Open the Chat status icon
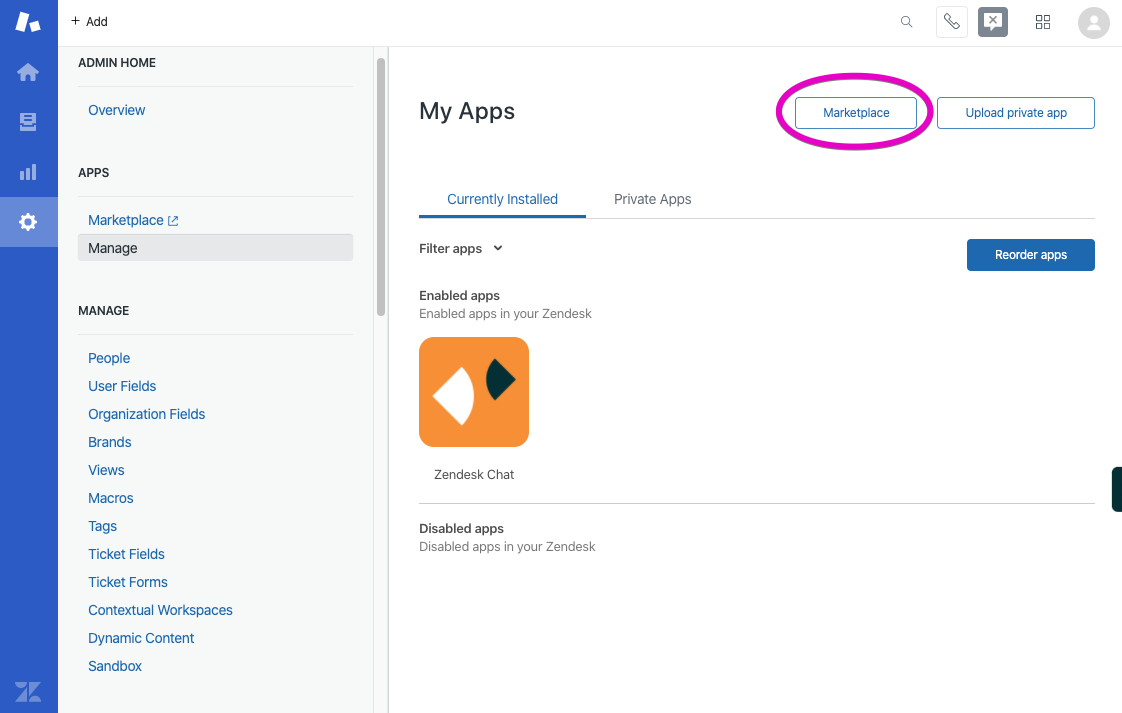The width and height of the screenshot is (1122, 713). tap(993, 21)
